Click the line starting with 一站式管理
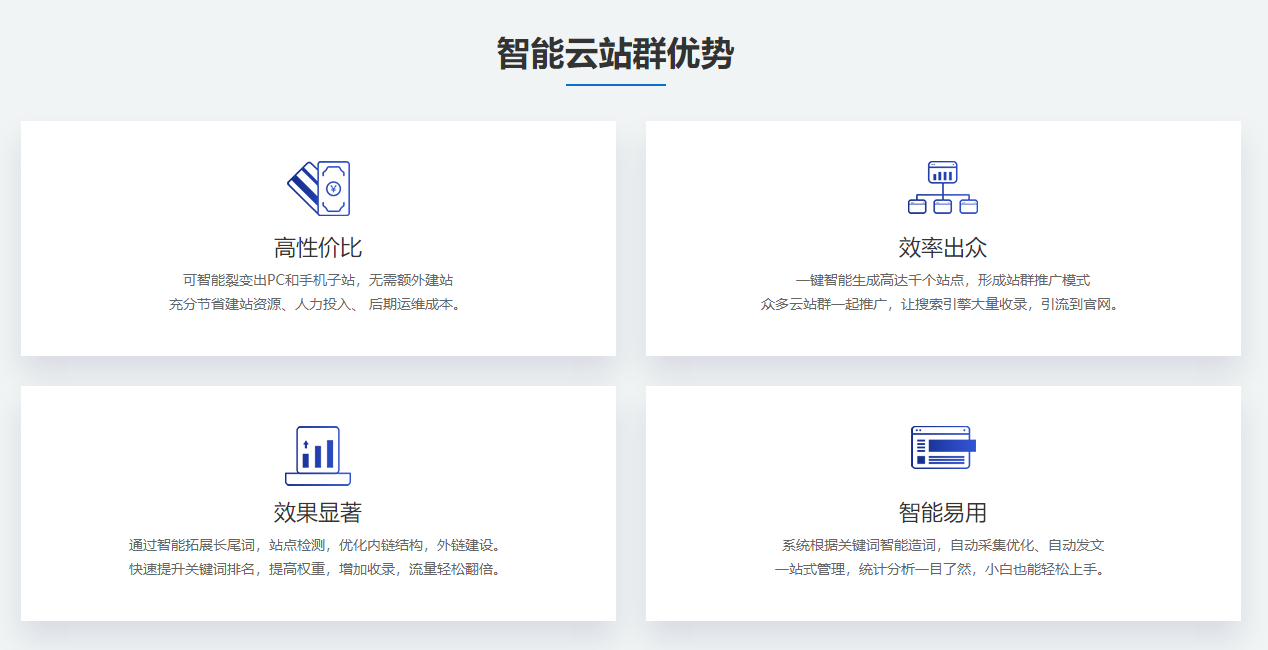 tap(942, 569)
